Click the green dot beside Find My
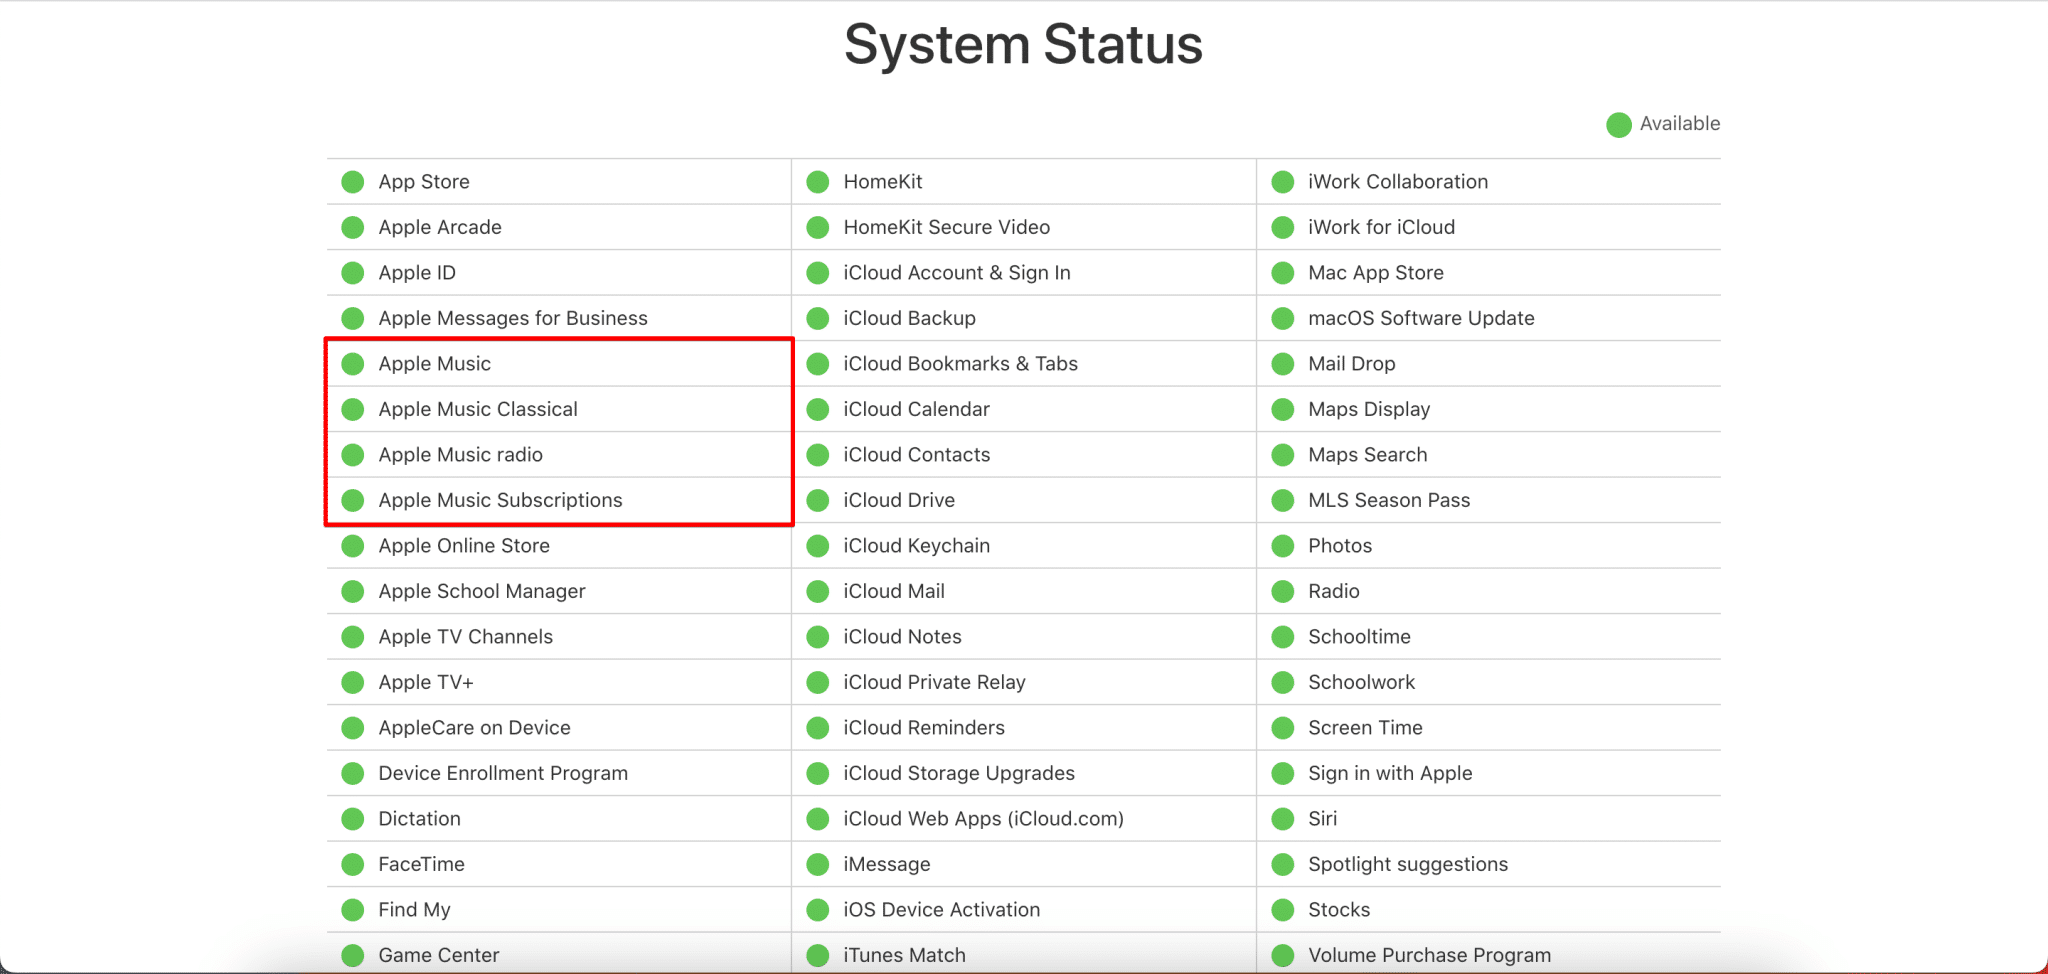The image size is (2048, 974). tap(352, 910)
